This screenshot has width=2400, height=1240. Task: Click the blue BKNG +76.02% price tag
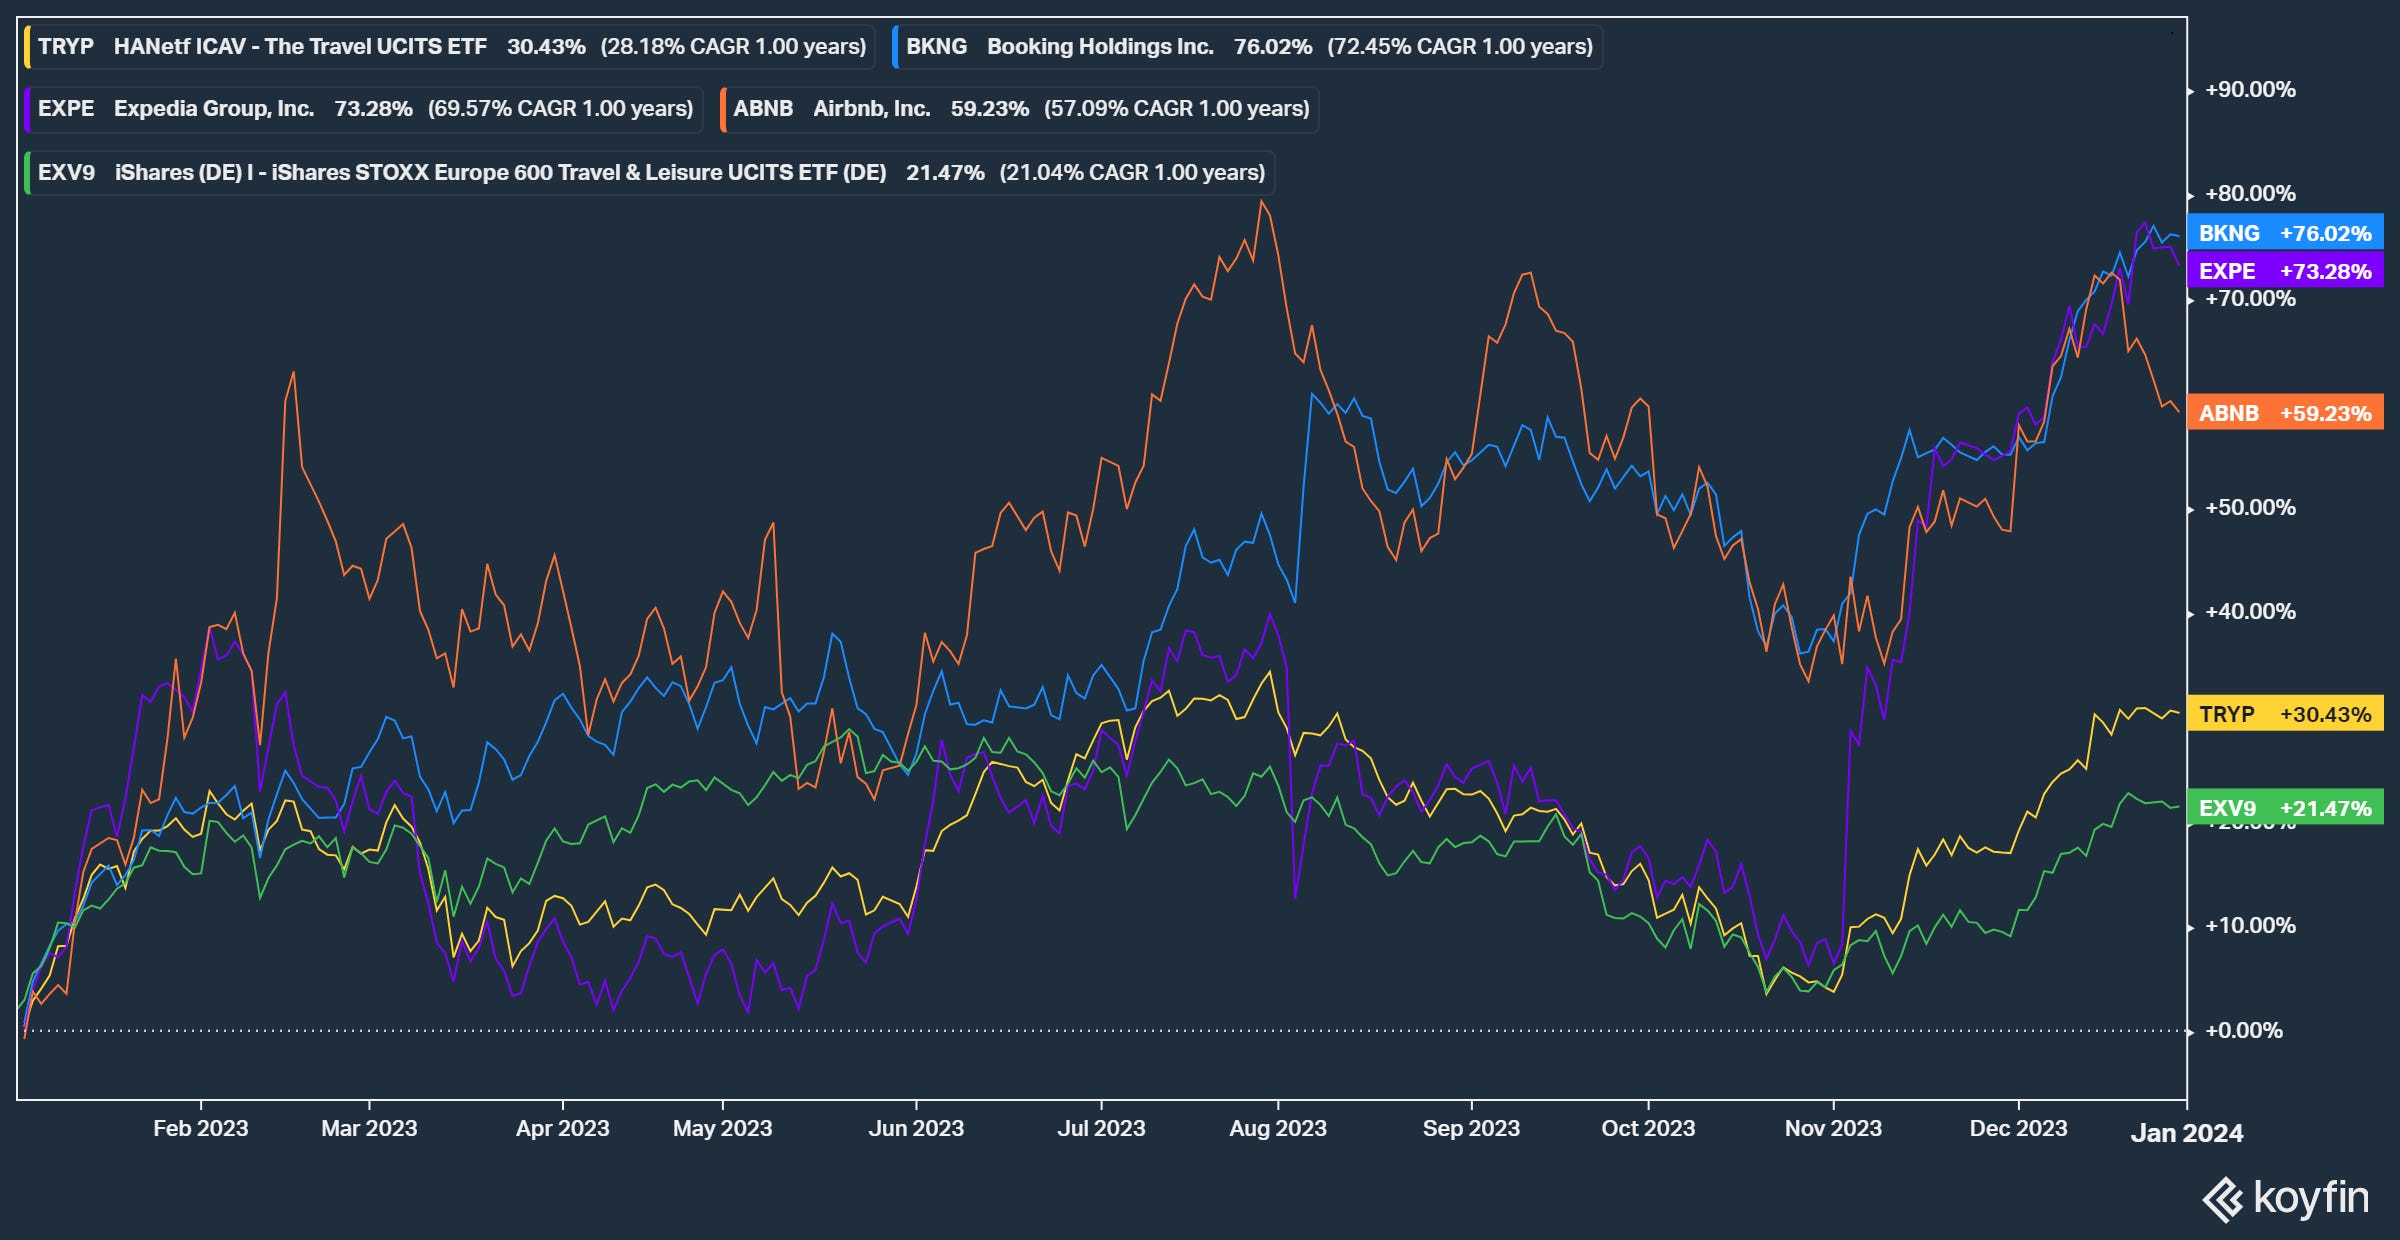pyautogui.click(x=2285, y=233)
